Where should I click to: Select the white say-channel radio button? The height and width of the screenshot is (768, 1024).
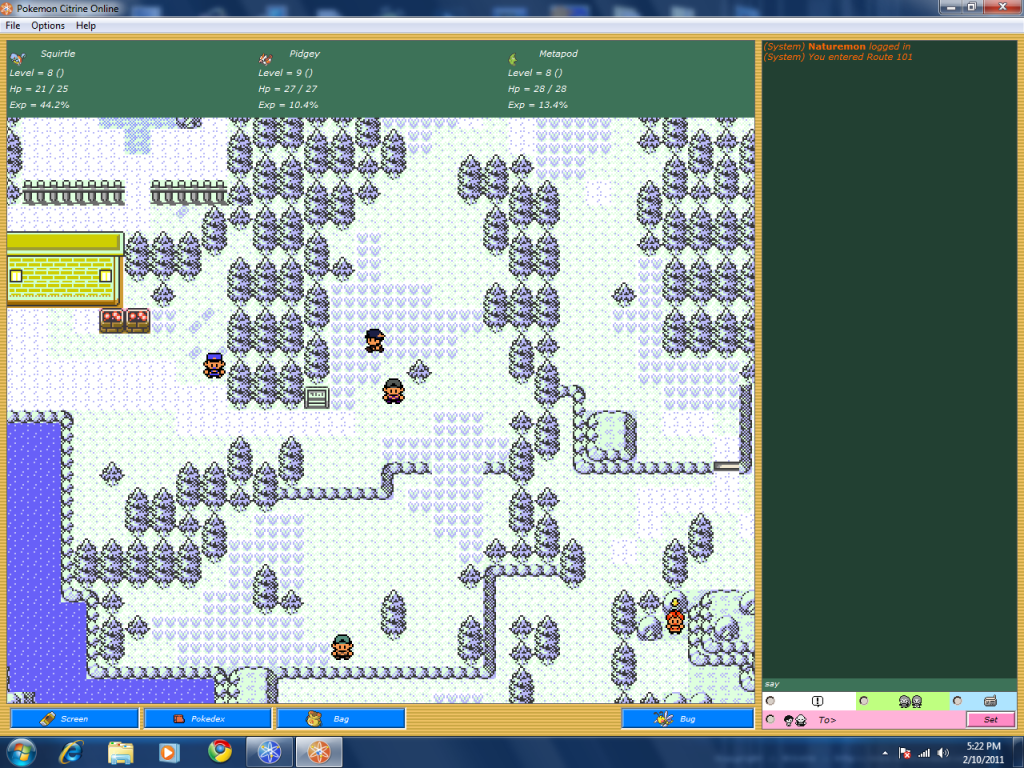click(770, 701)
